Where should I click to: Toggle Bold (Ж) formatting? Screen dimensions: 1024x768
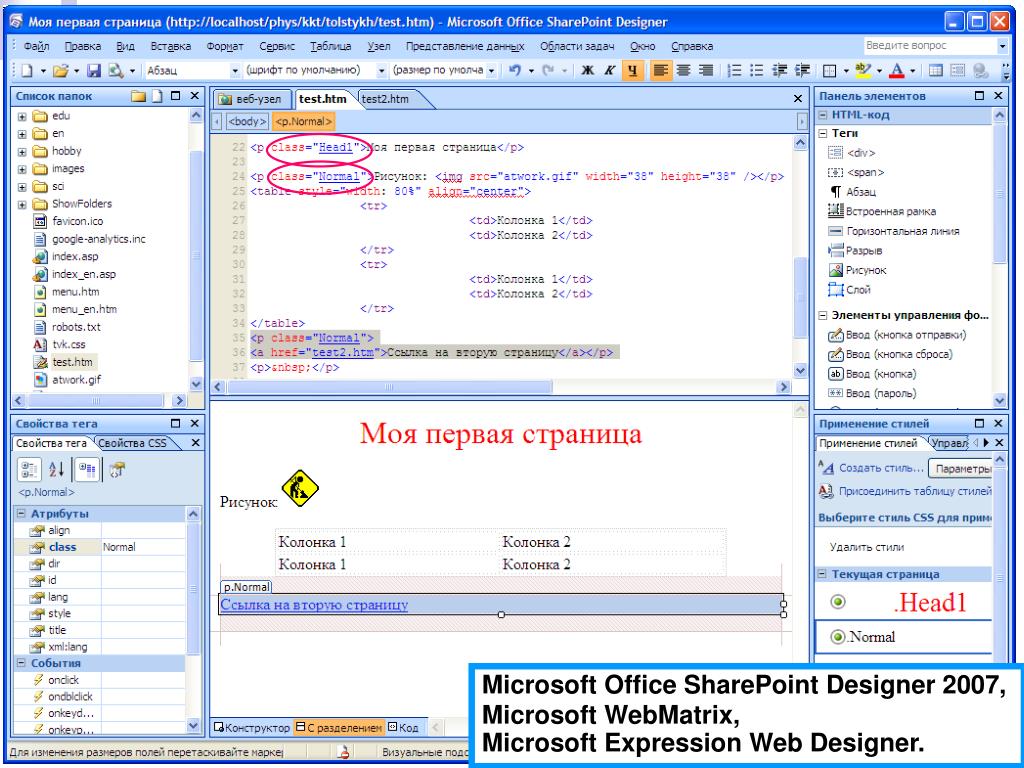pyautogui.click(x=586, y=72)
